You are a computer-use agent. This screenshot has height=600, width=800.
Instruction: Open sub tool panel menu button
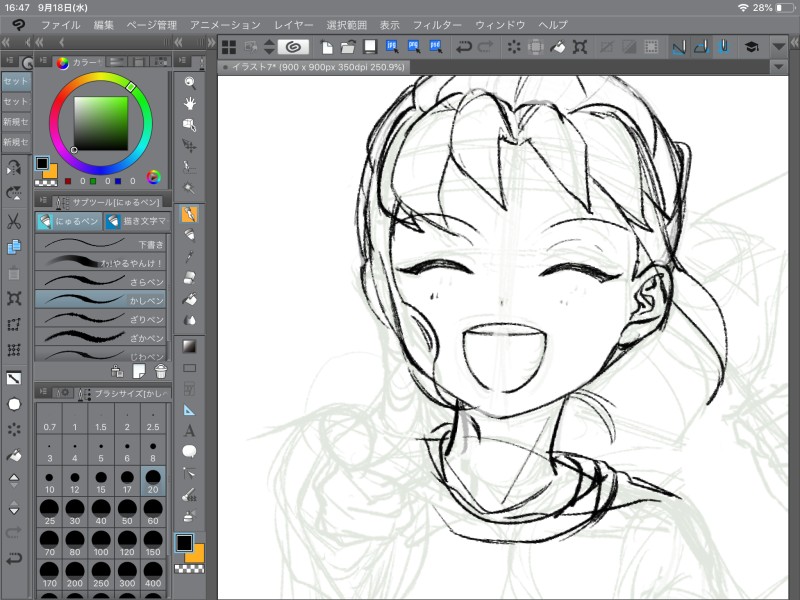pos(43,201)
